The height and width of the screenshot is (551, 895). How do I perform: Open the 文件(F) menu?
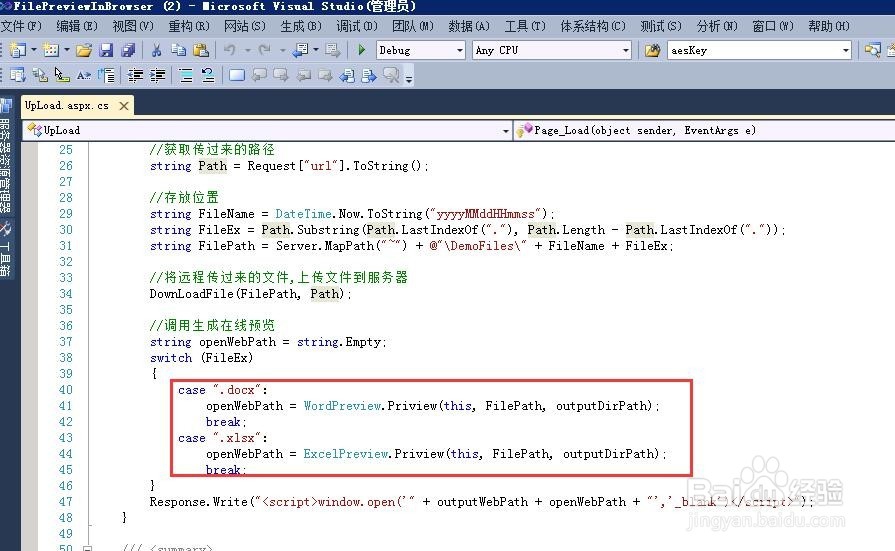click(x=21, y=26)
